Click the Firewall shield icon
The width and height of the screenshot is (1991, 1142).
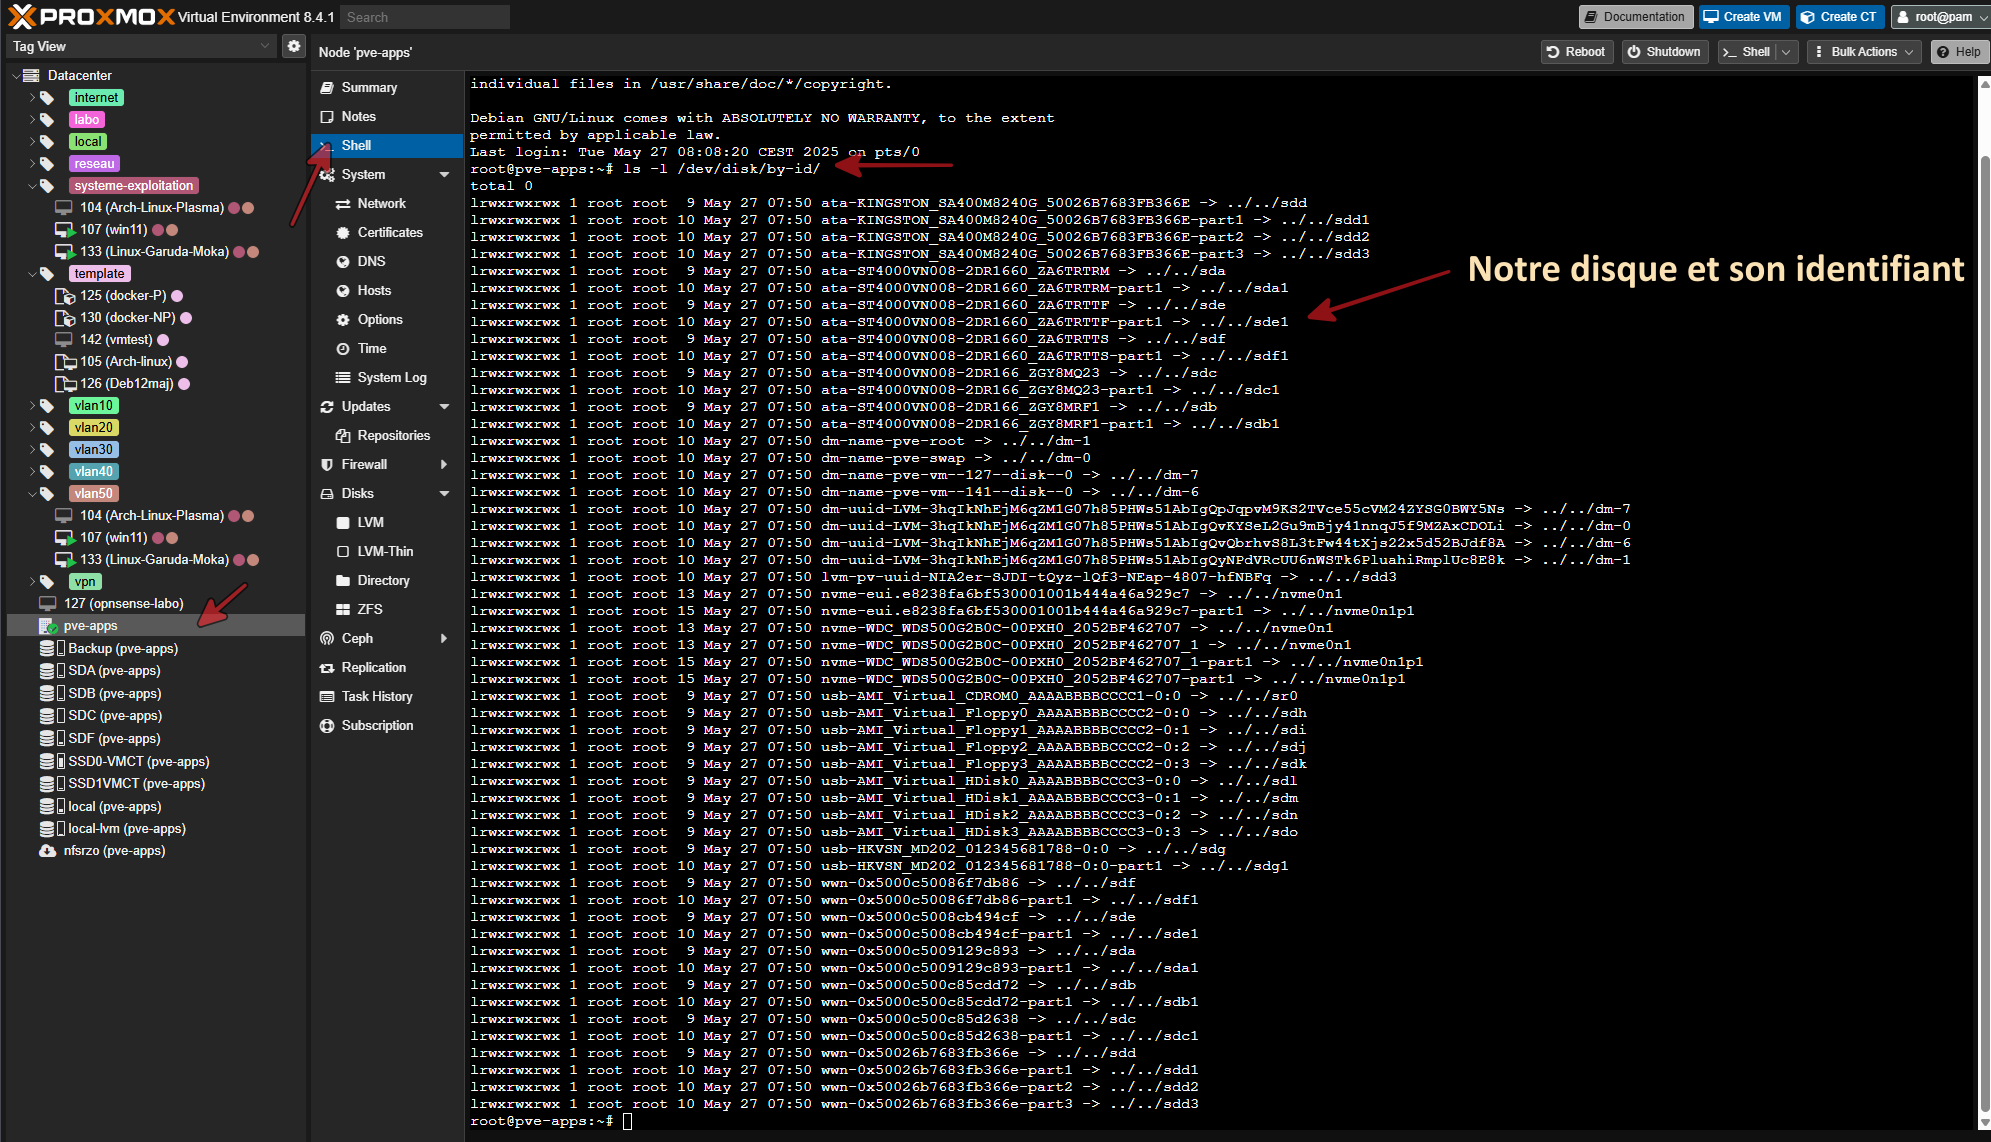coord(327,465)
